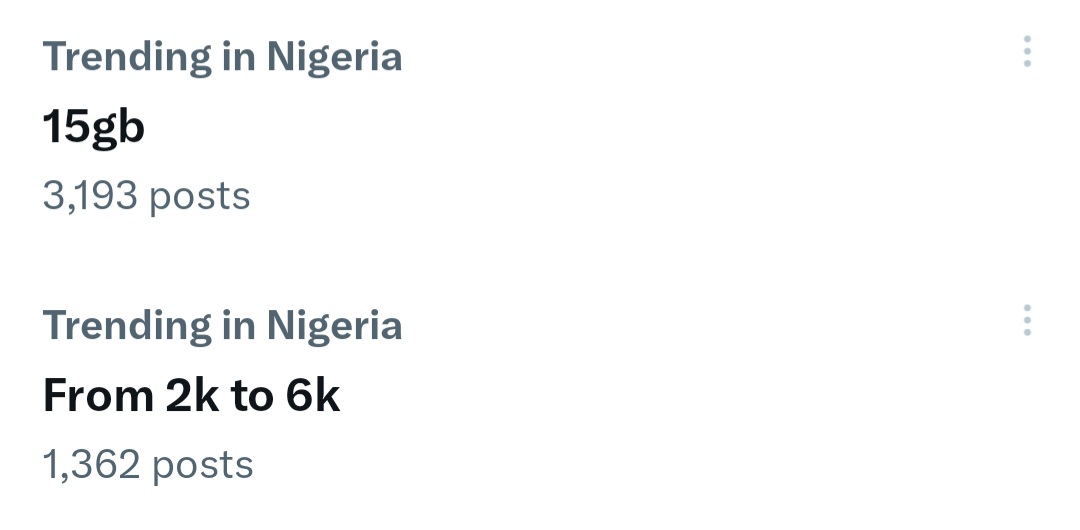Click the 1,362 posts count
The height and width of the screenshot is (530, 1080).
pyautogui.click(x=148, y=465)
